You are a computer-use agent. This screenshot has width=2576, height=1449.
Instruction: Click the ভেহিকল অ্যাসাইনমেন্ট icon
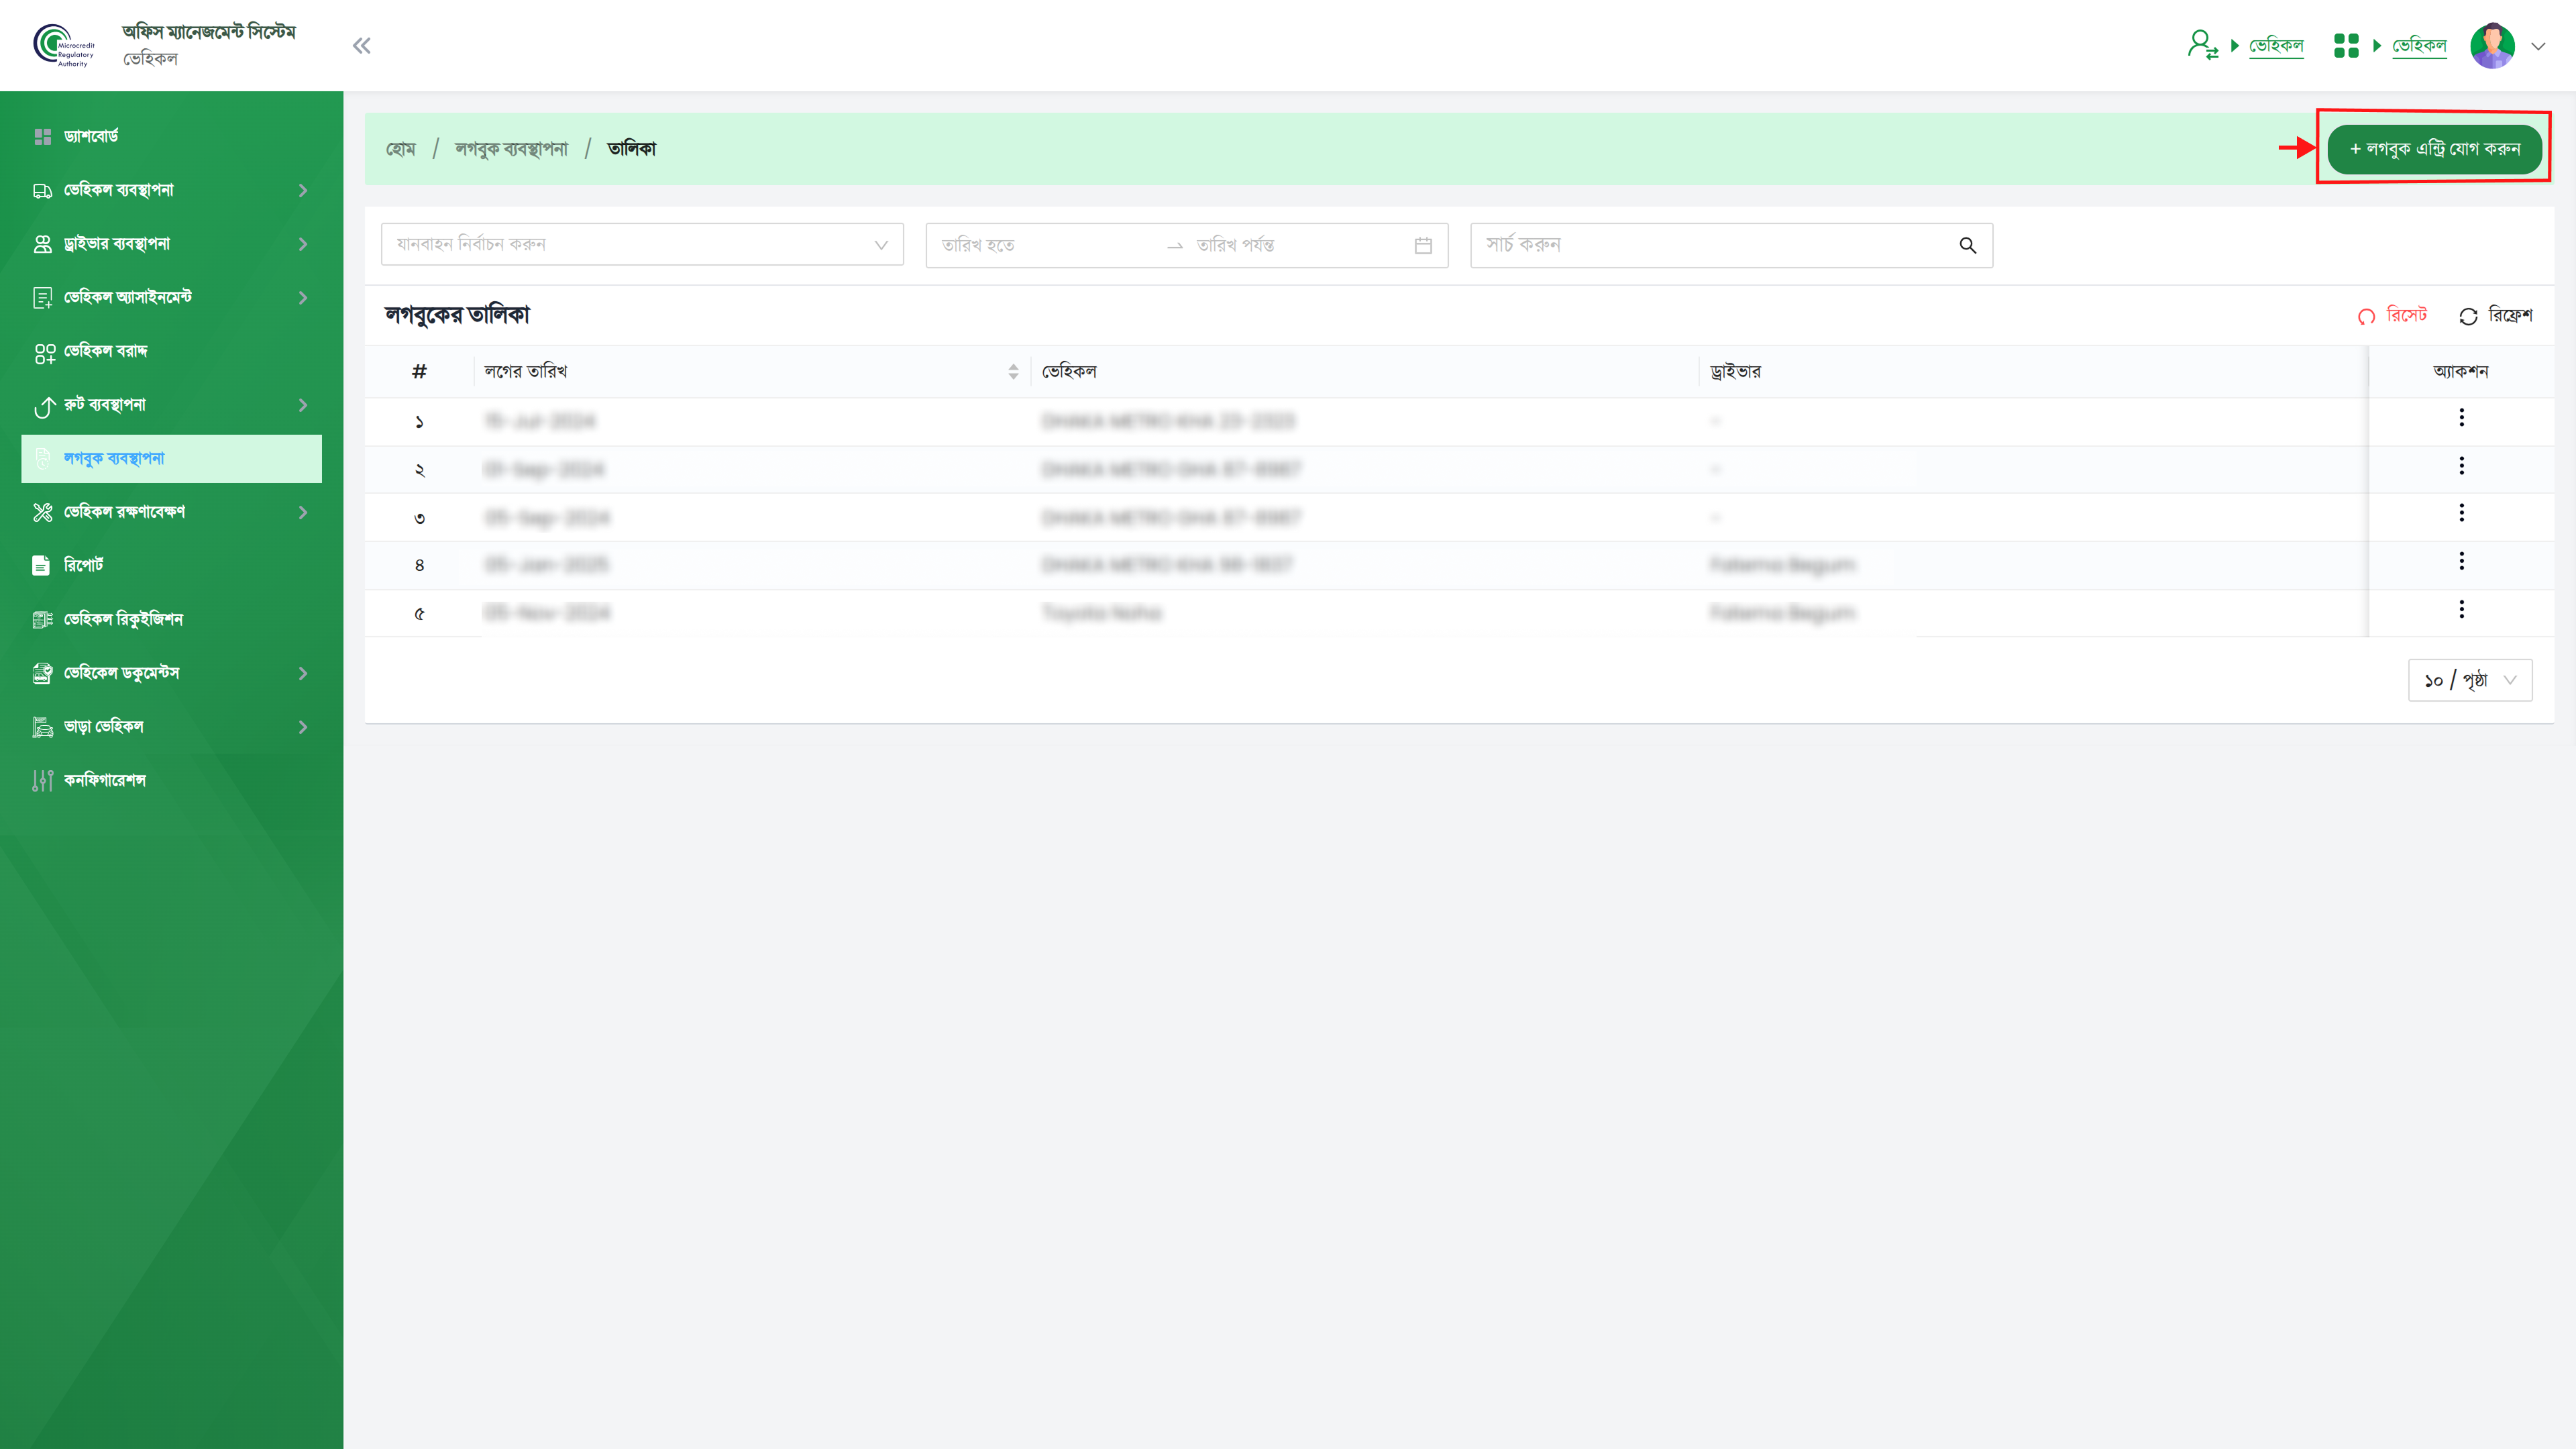(x=42, y=298)
